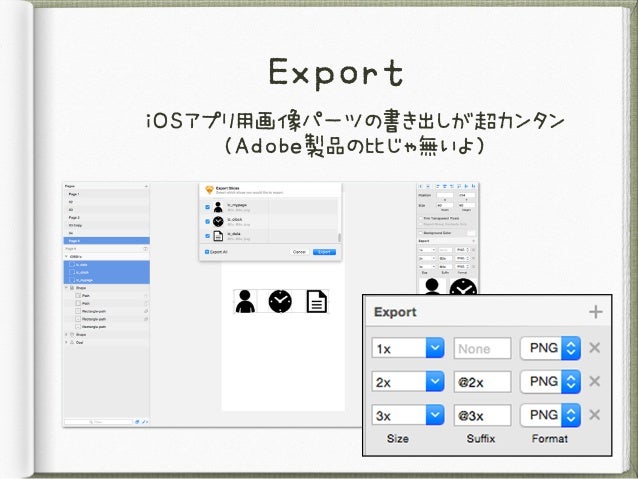Click the @2x suffix field

pos(482,381)
